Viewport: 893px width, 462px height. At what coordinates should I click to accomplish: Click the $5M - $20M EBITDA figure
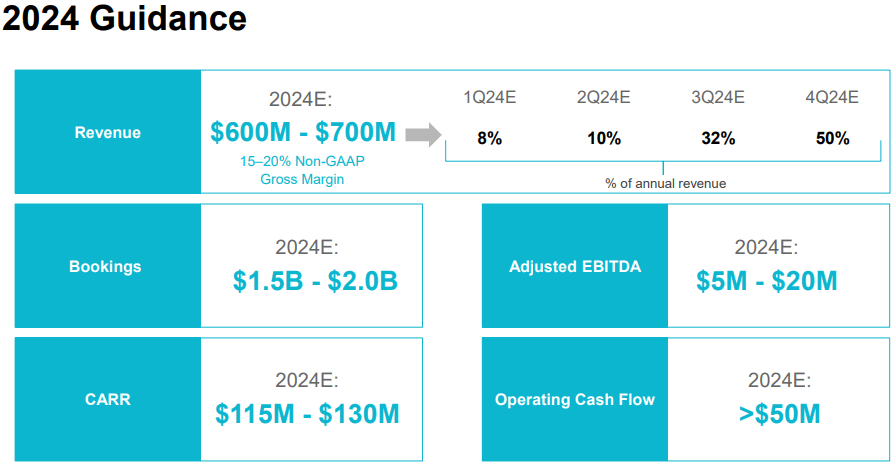tap(767, 281)
